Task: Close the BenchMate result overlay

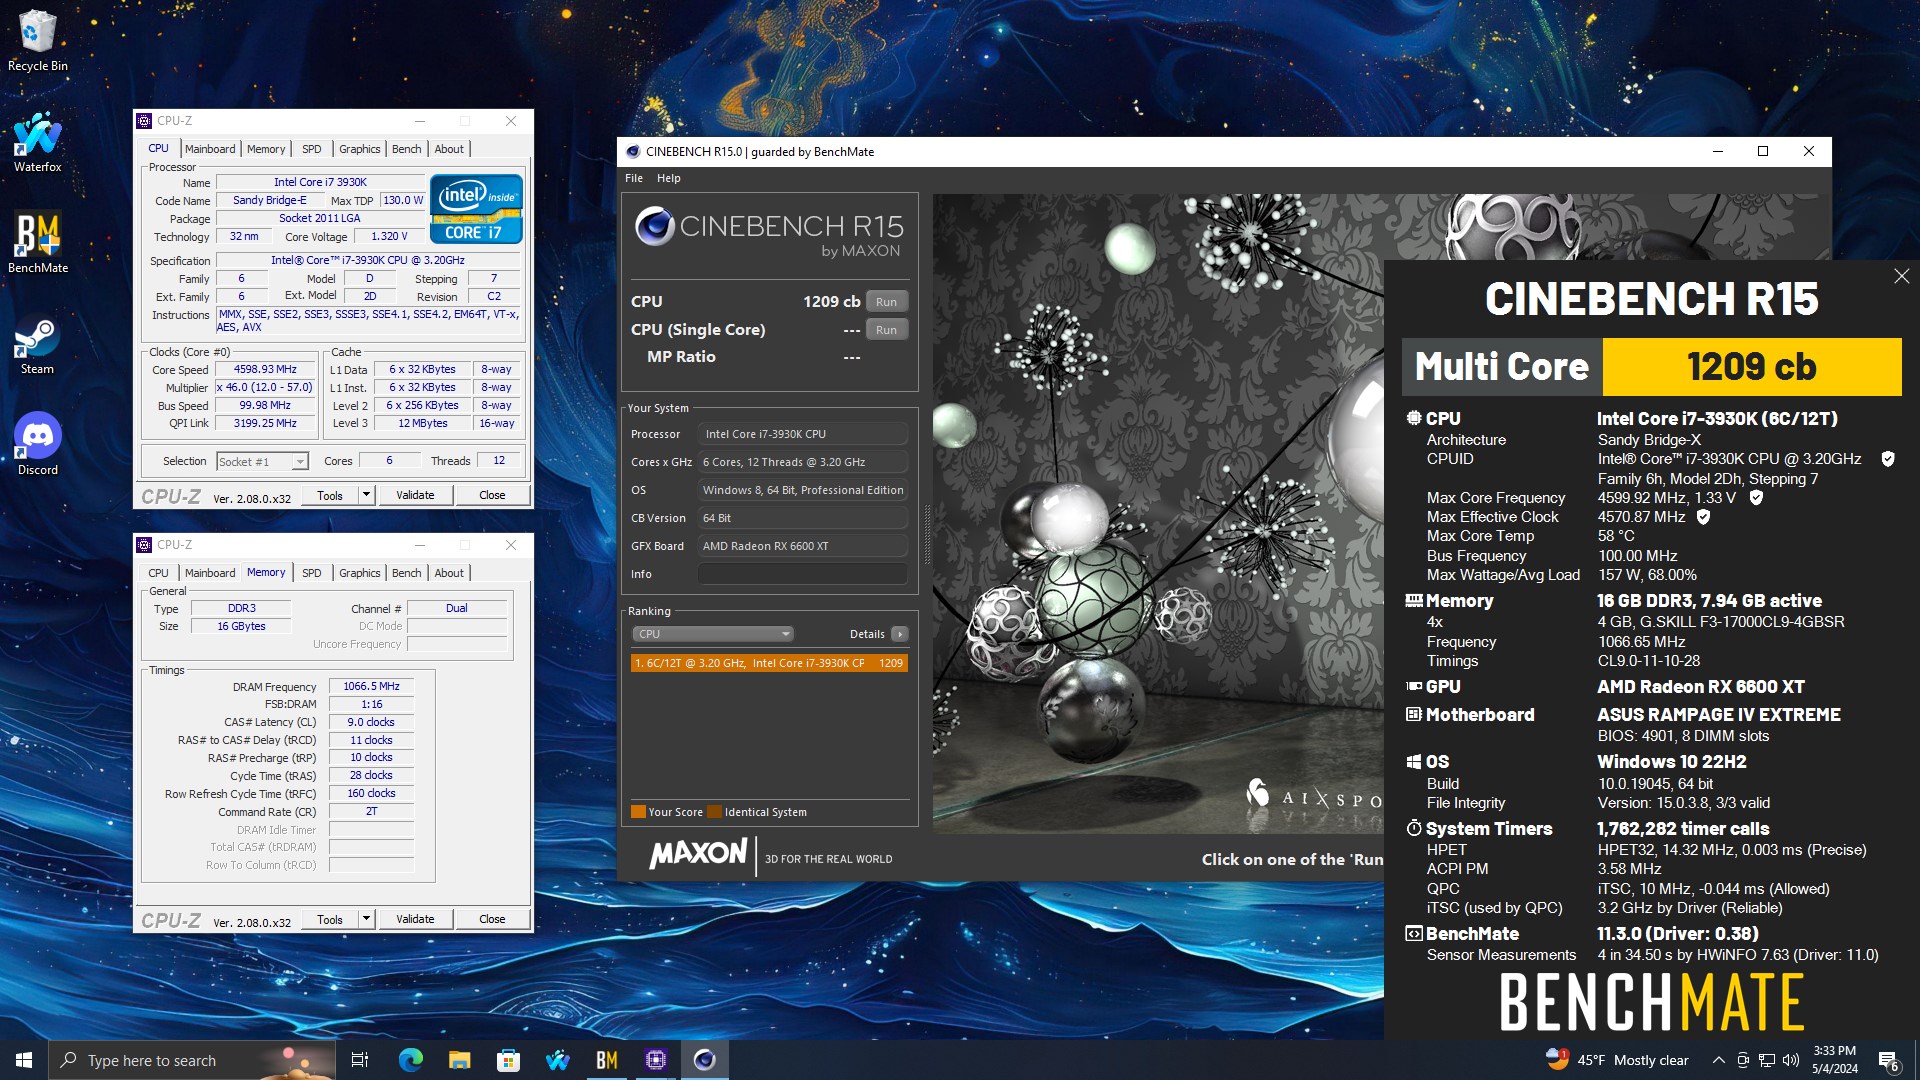Action: pyautogui.click(x=1901, y=276)
